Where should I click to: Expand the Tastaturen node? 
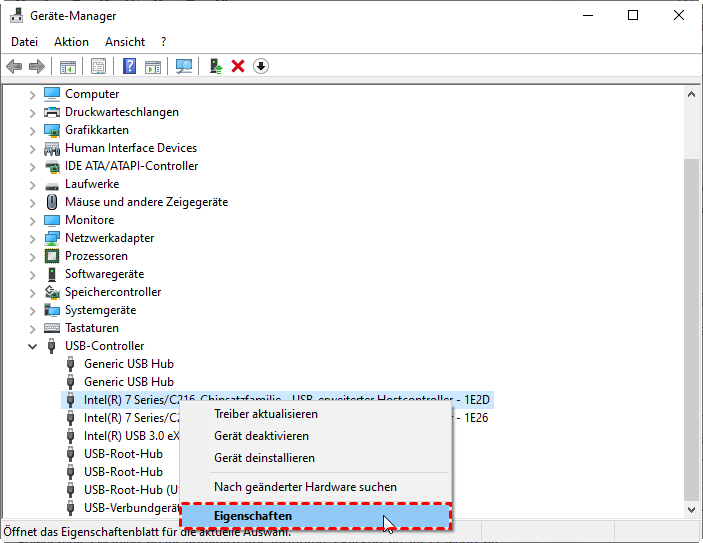(x=32, y=329)
